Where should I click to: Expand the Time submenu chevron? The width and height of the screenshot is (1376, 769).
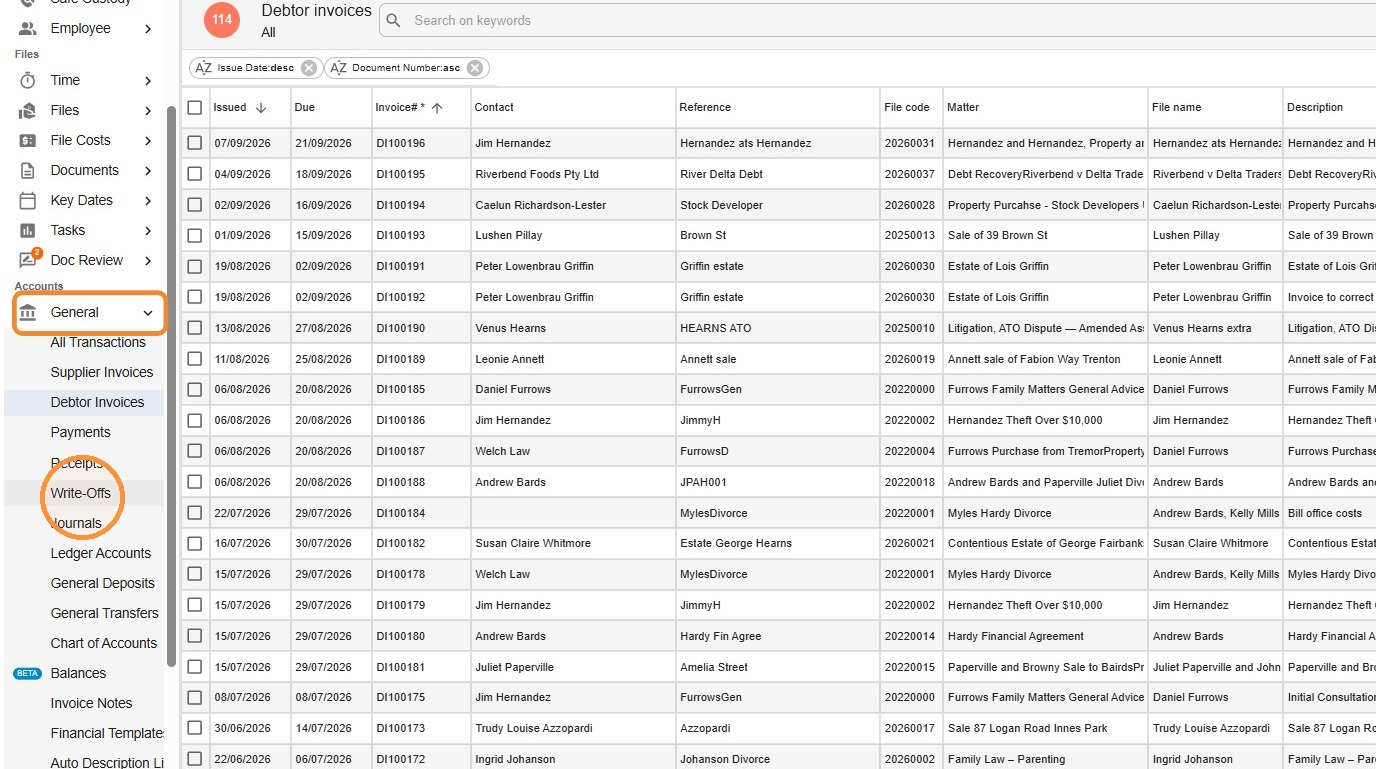(x=148, y=80)
